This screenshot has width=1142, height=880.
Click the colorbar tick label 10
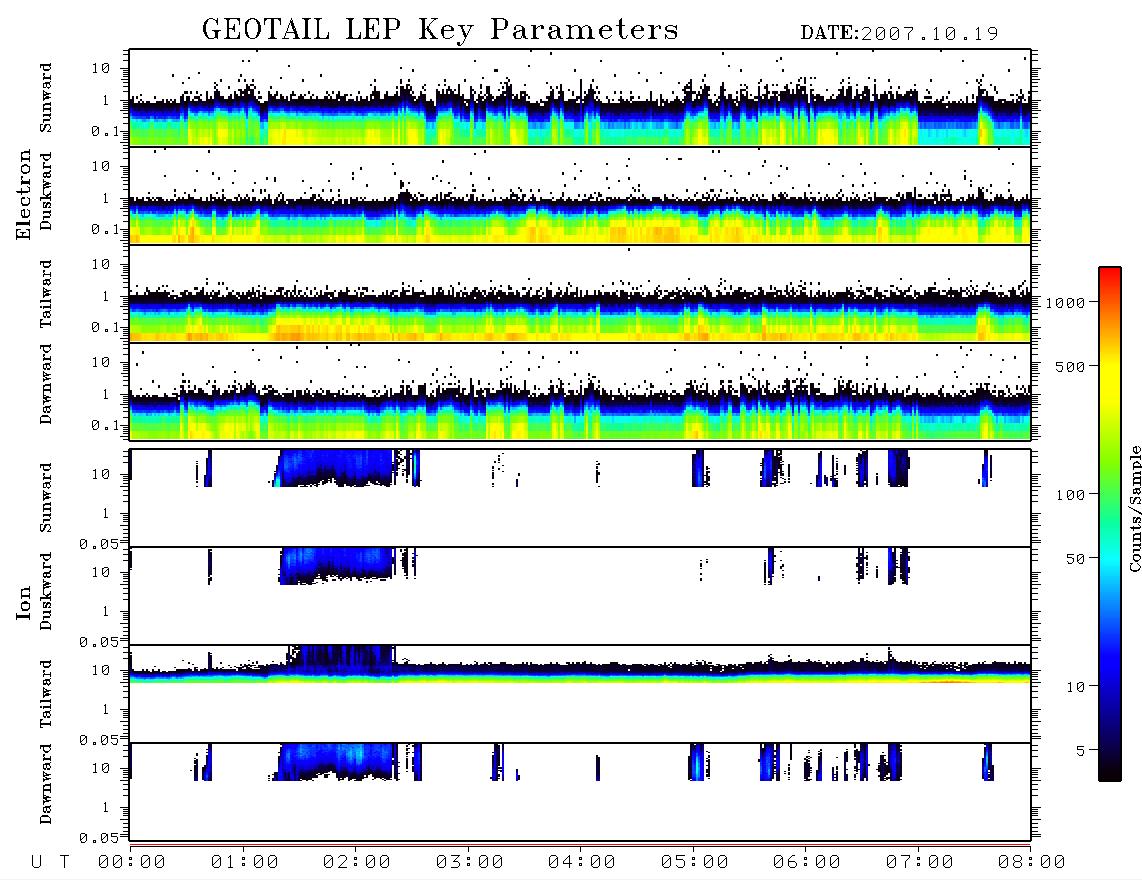(1076, 687)
